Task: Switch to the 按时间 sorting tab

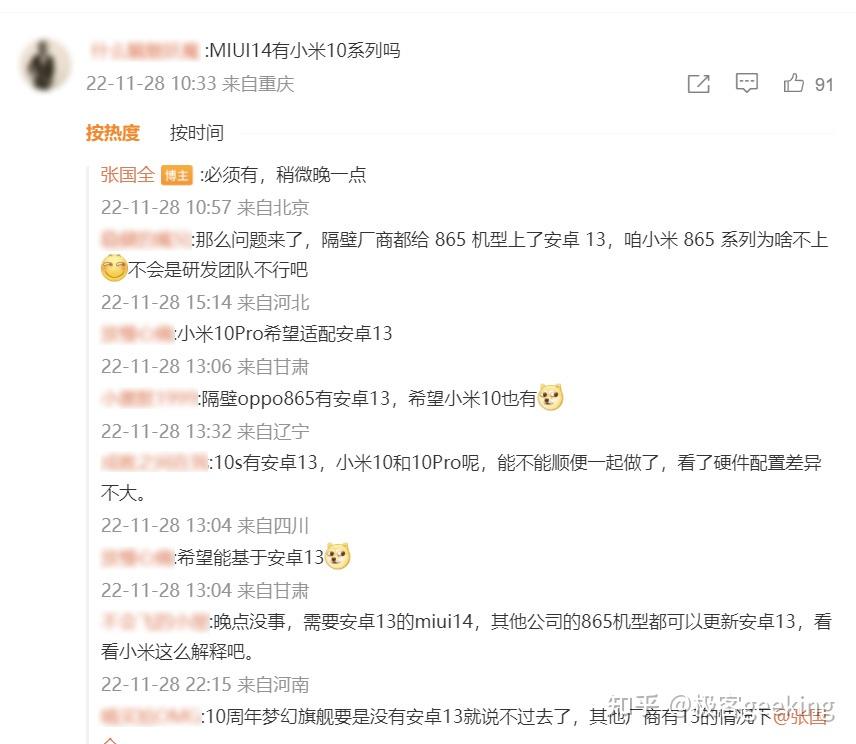Action: click(197, 133)
